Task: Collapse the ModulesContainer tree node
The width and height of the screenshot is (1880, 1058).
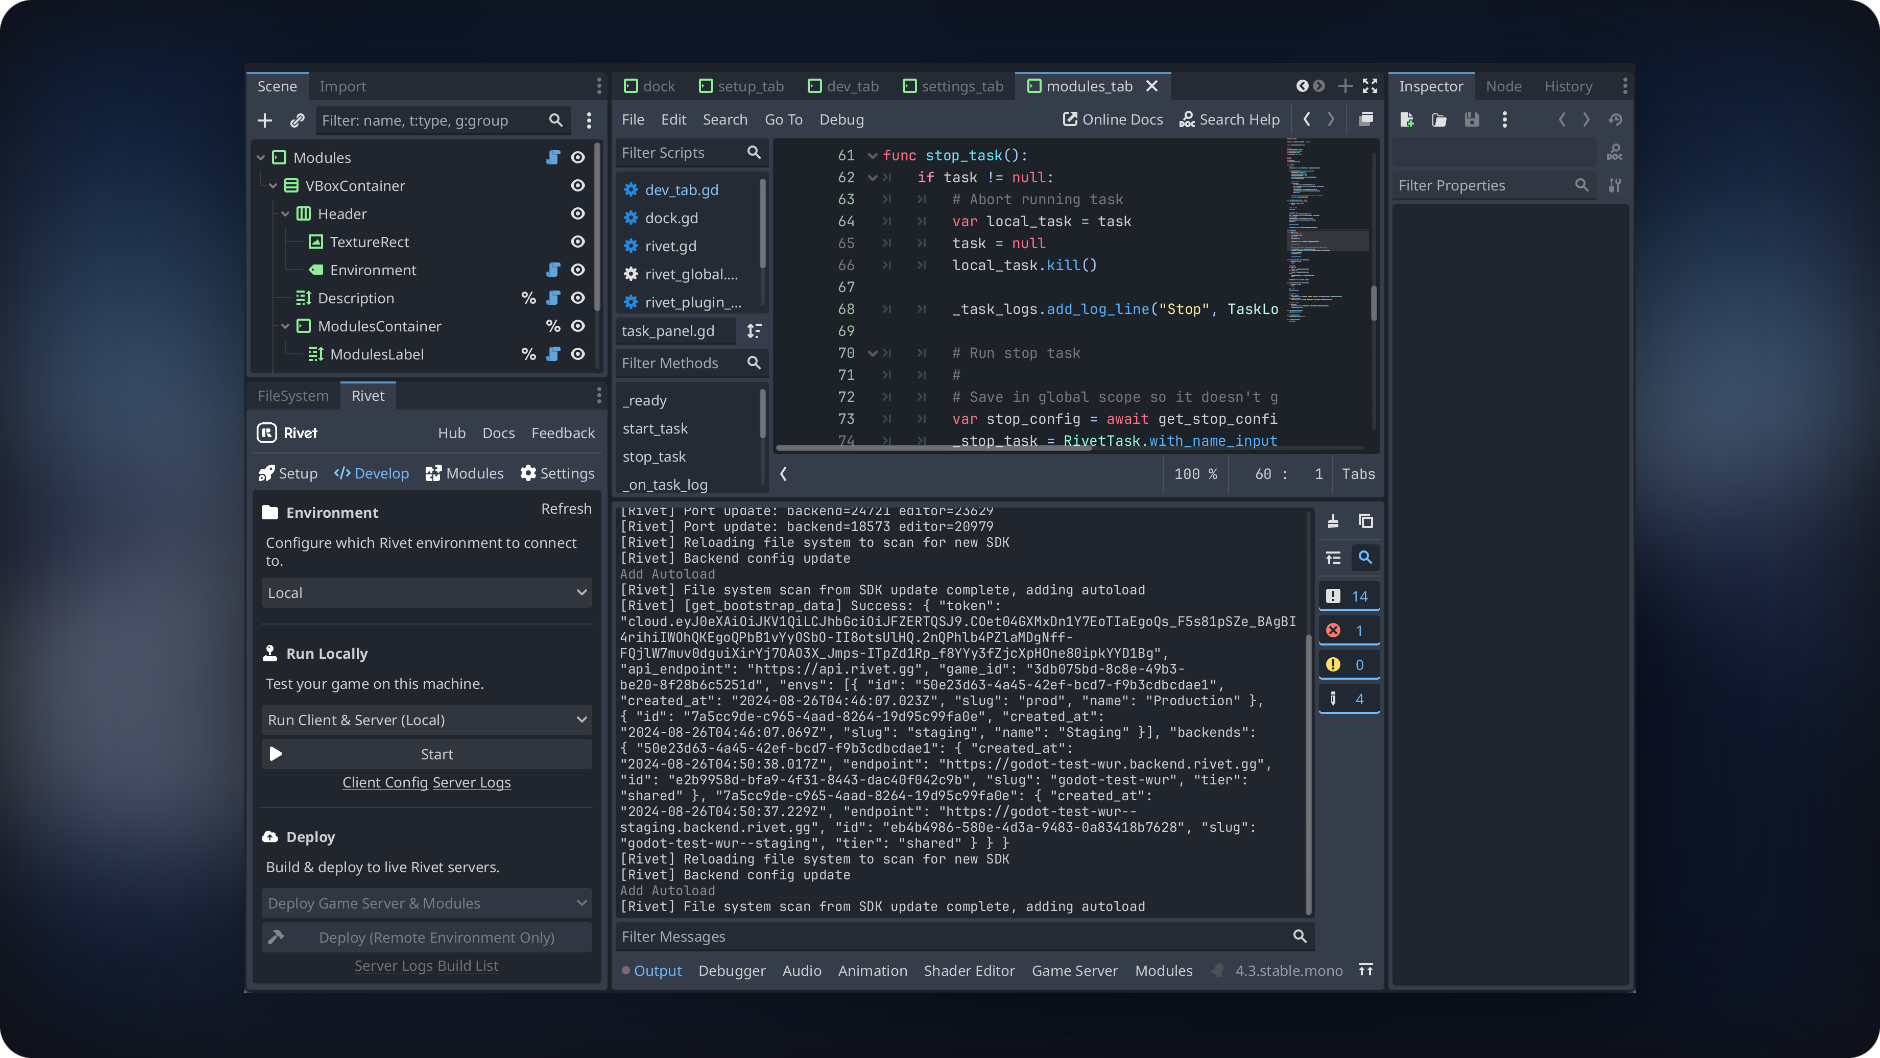Action: (285, 327)
